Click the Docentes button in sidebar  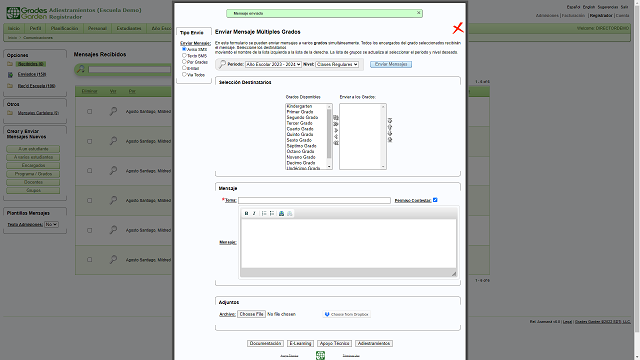coord(33,182)
